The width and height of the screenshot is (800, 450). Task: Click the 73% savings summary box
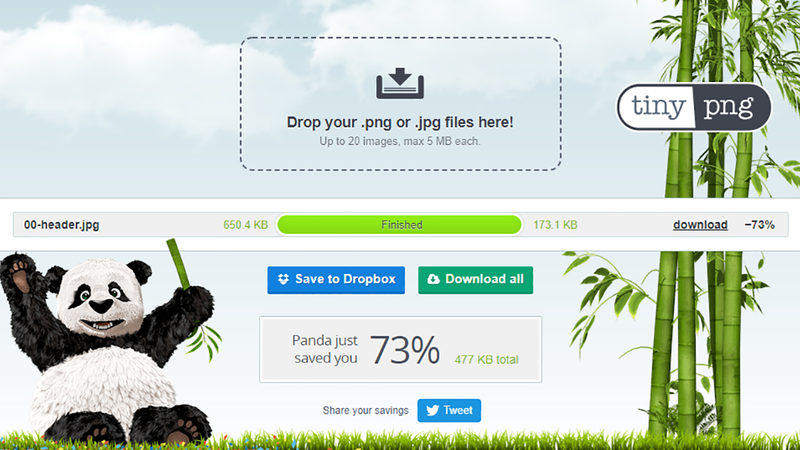click(401, 349)
